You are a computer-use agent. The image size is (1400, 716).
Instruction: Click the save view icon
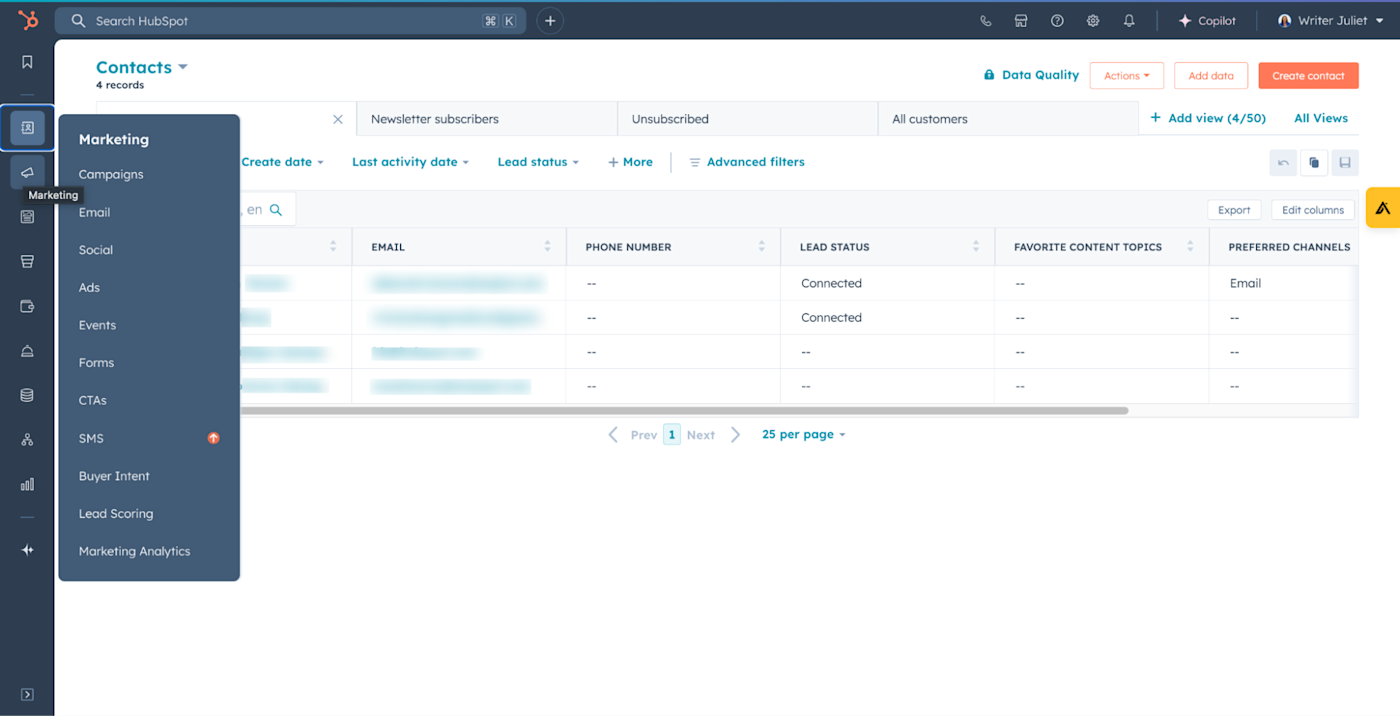[1345, 162]
